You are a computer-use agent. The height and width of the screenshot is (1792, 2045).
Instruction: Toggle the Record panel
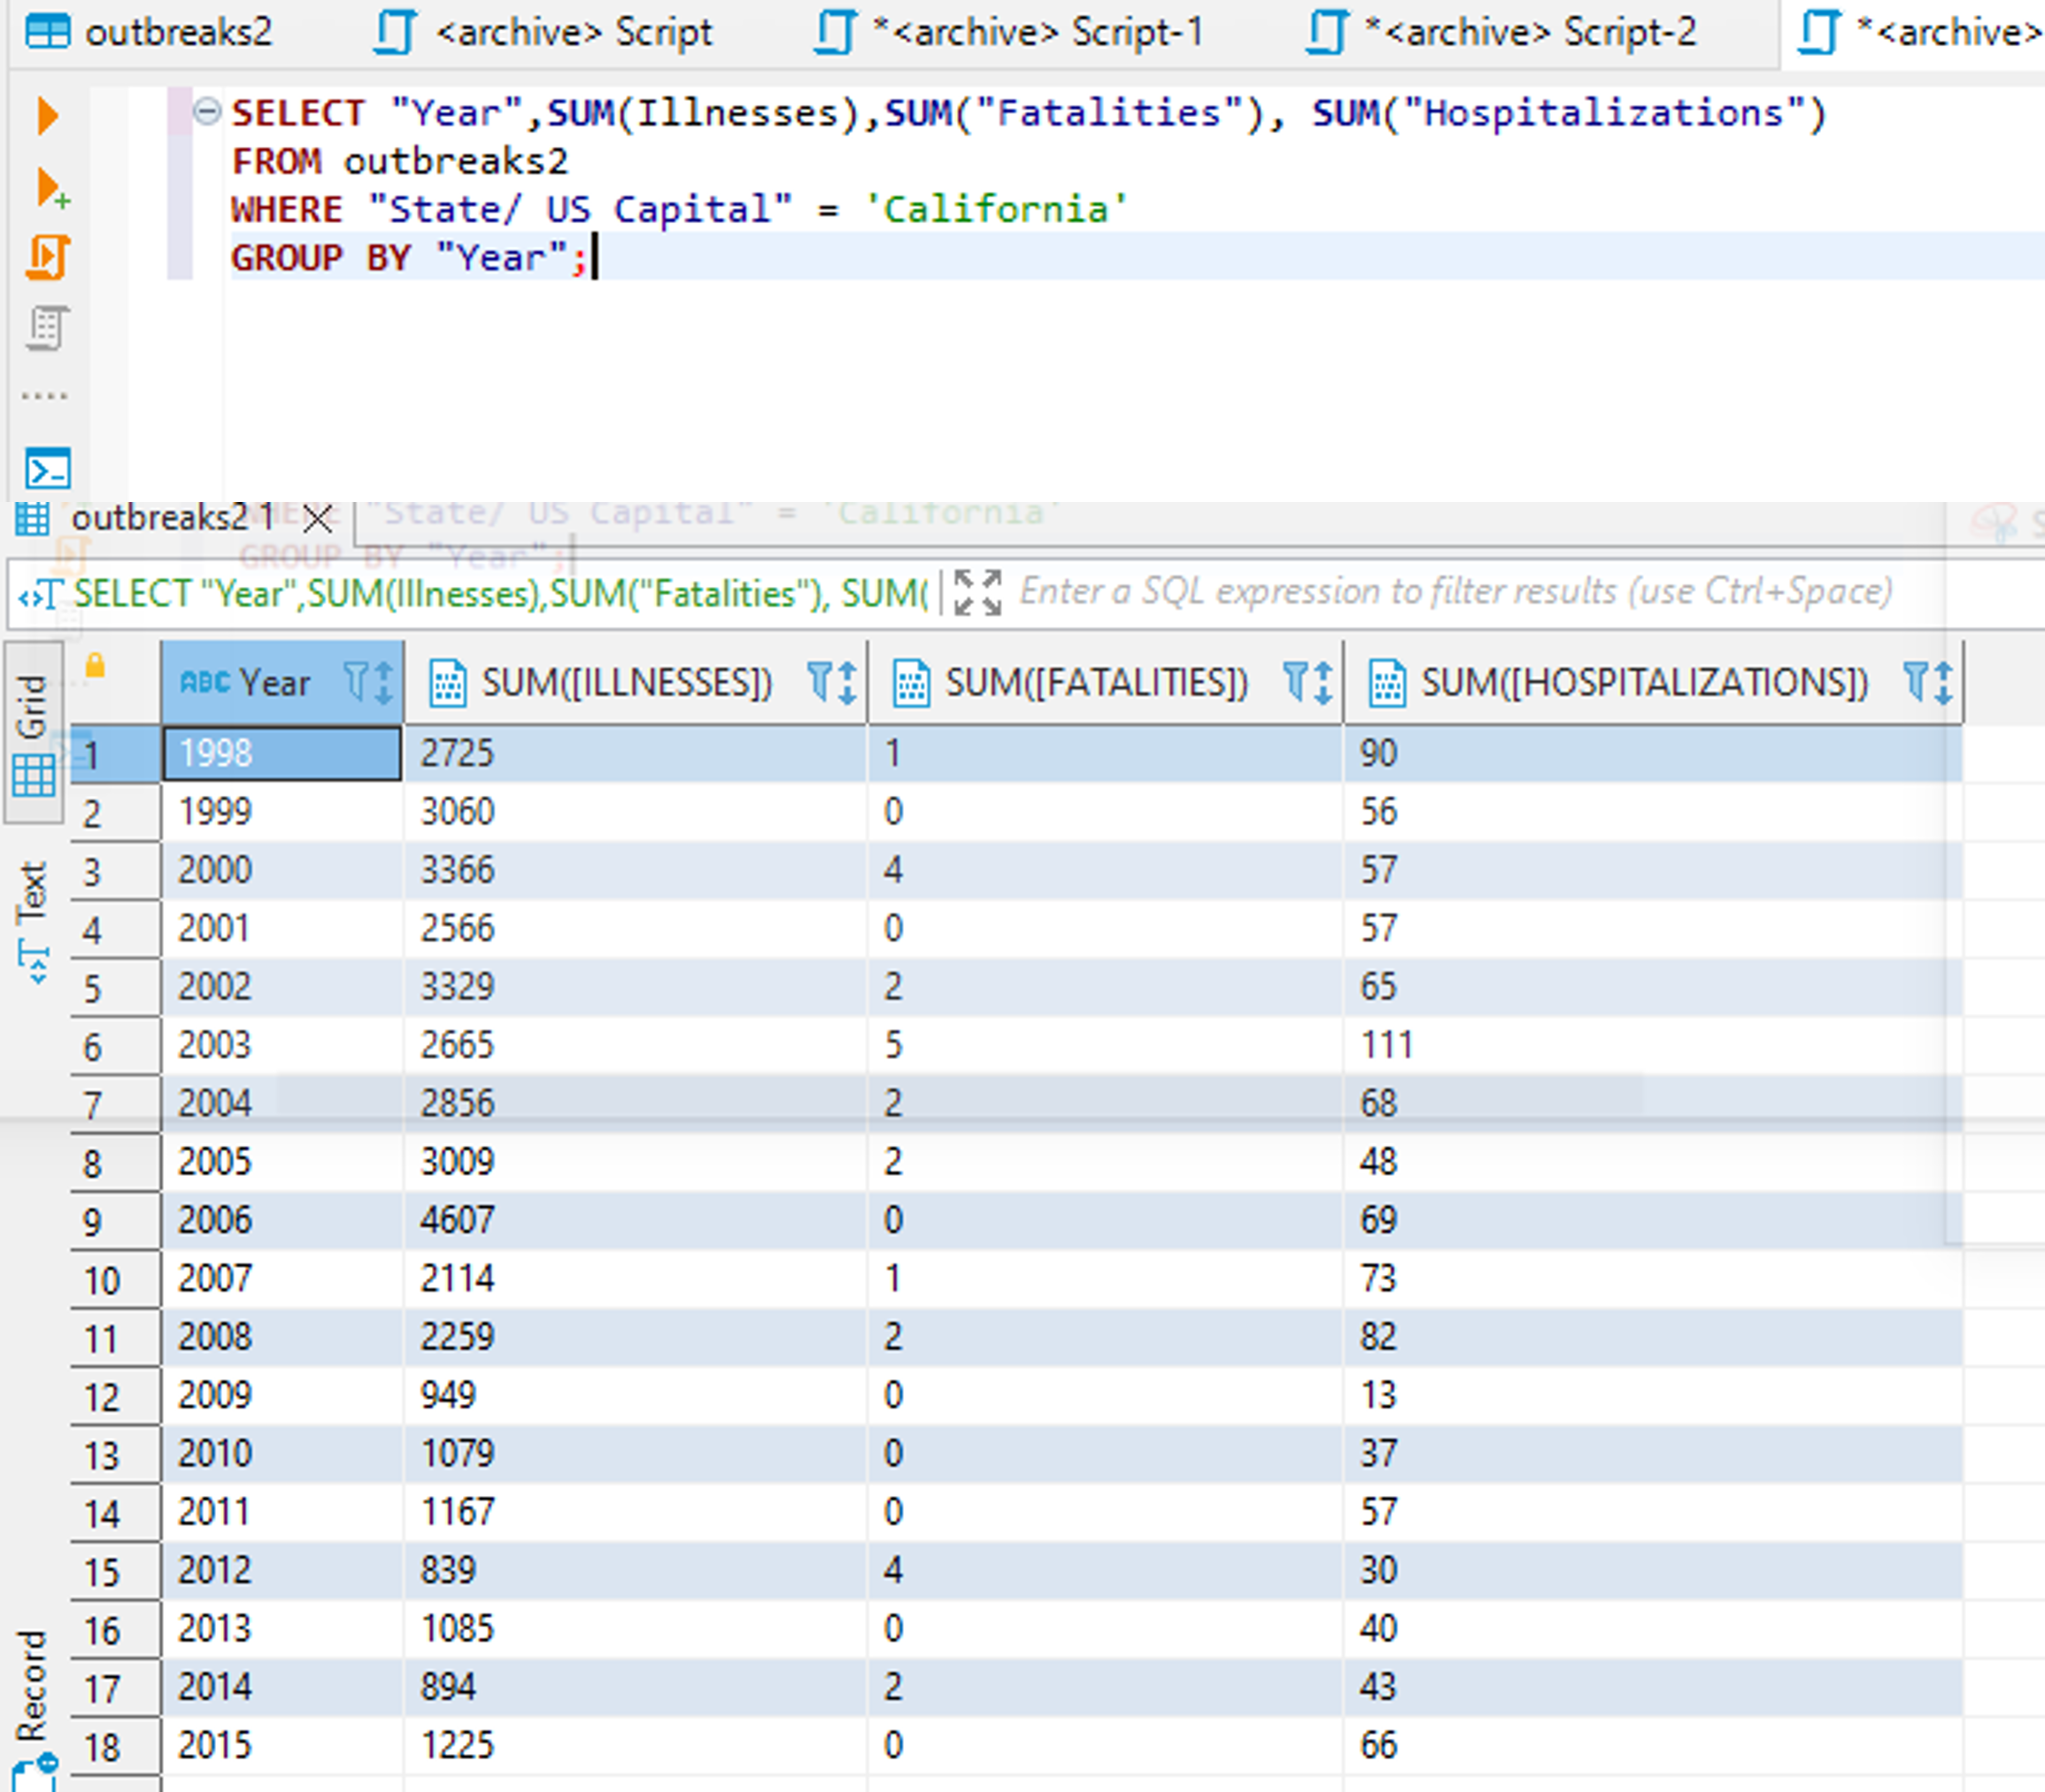point(33,1710)
